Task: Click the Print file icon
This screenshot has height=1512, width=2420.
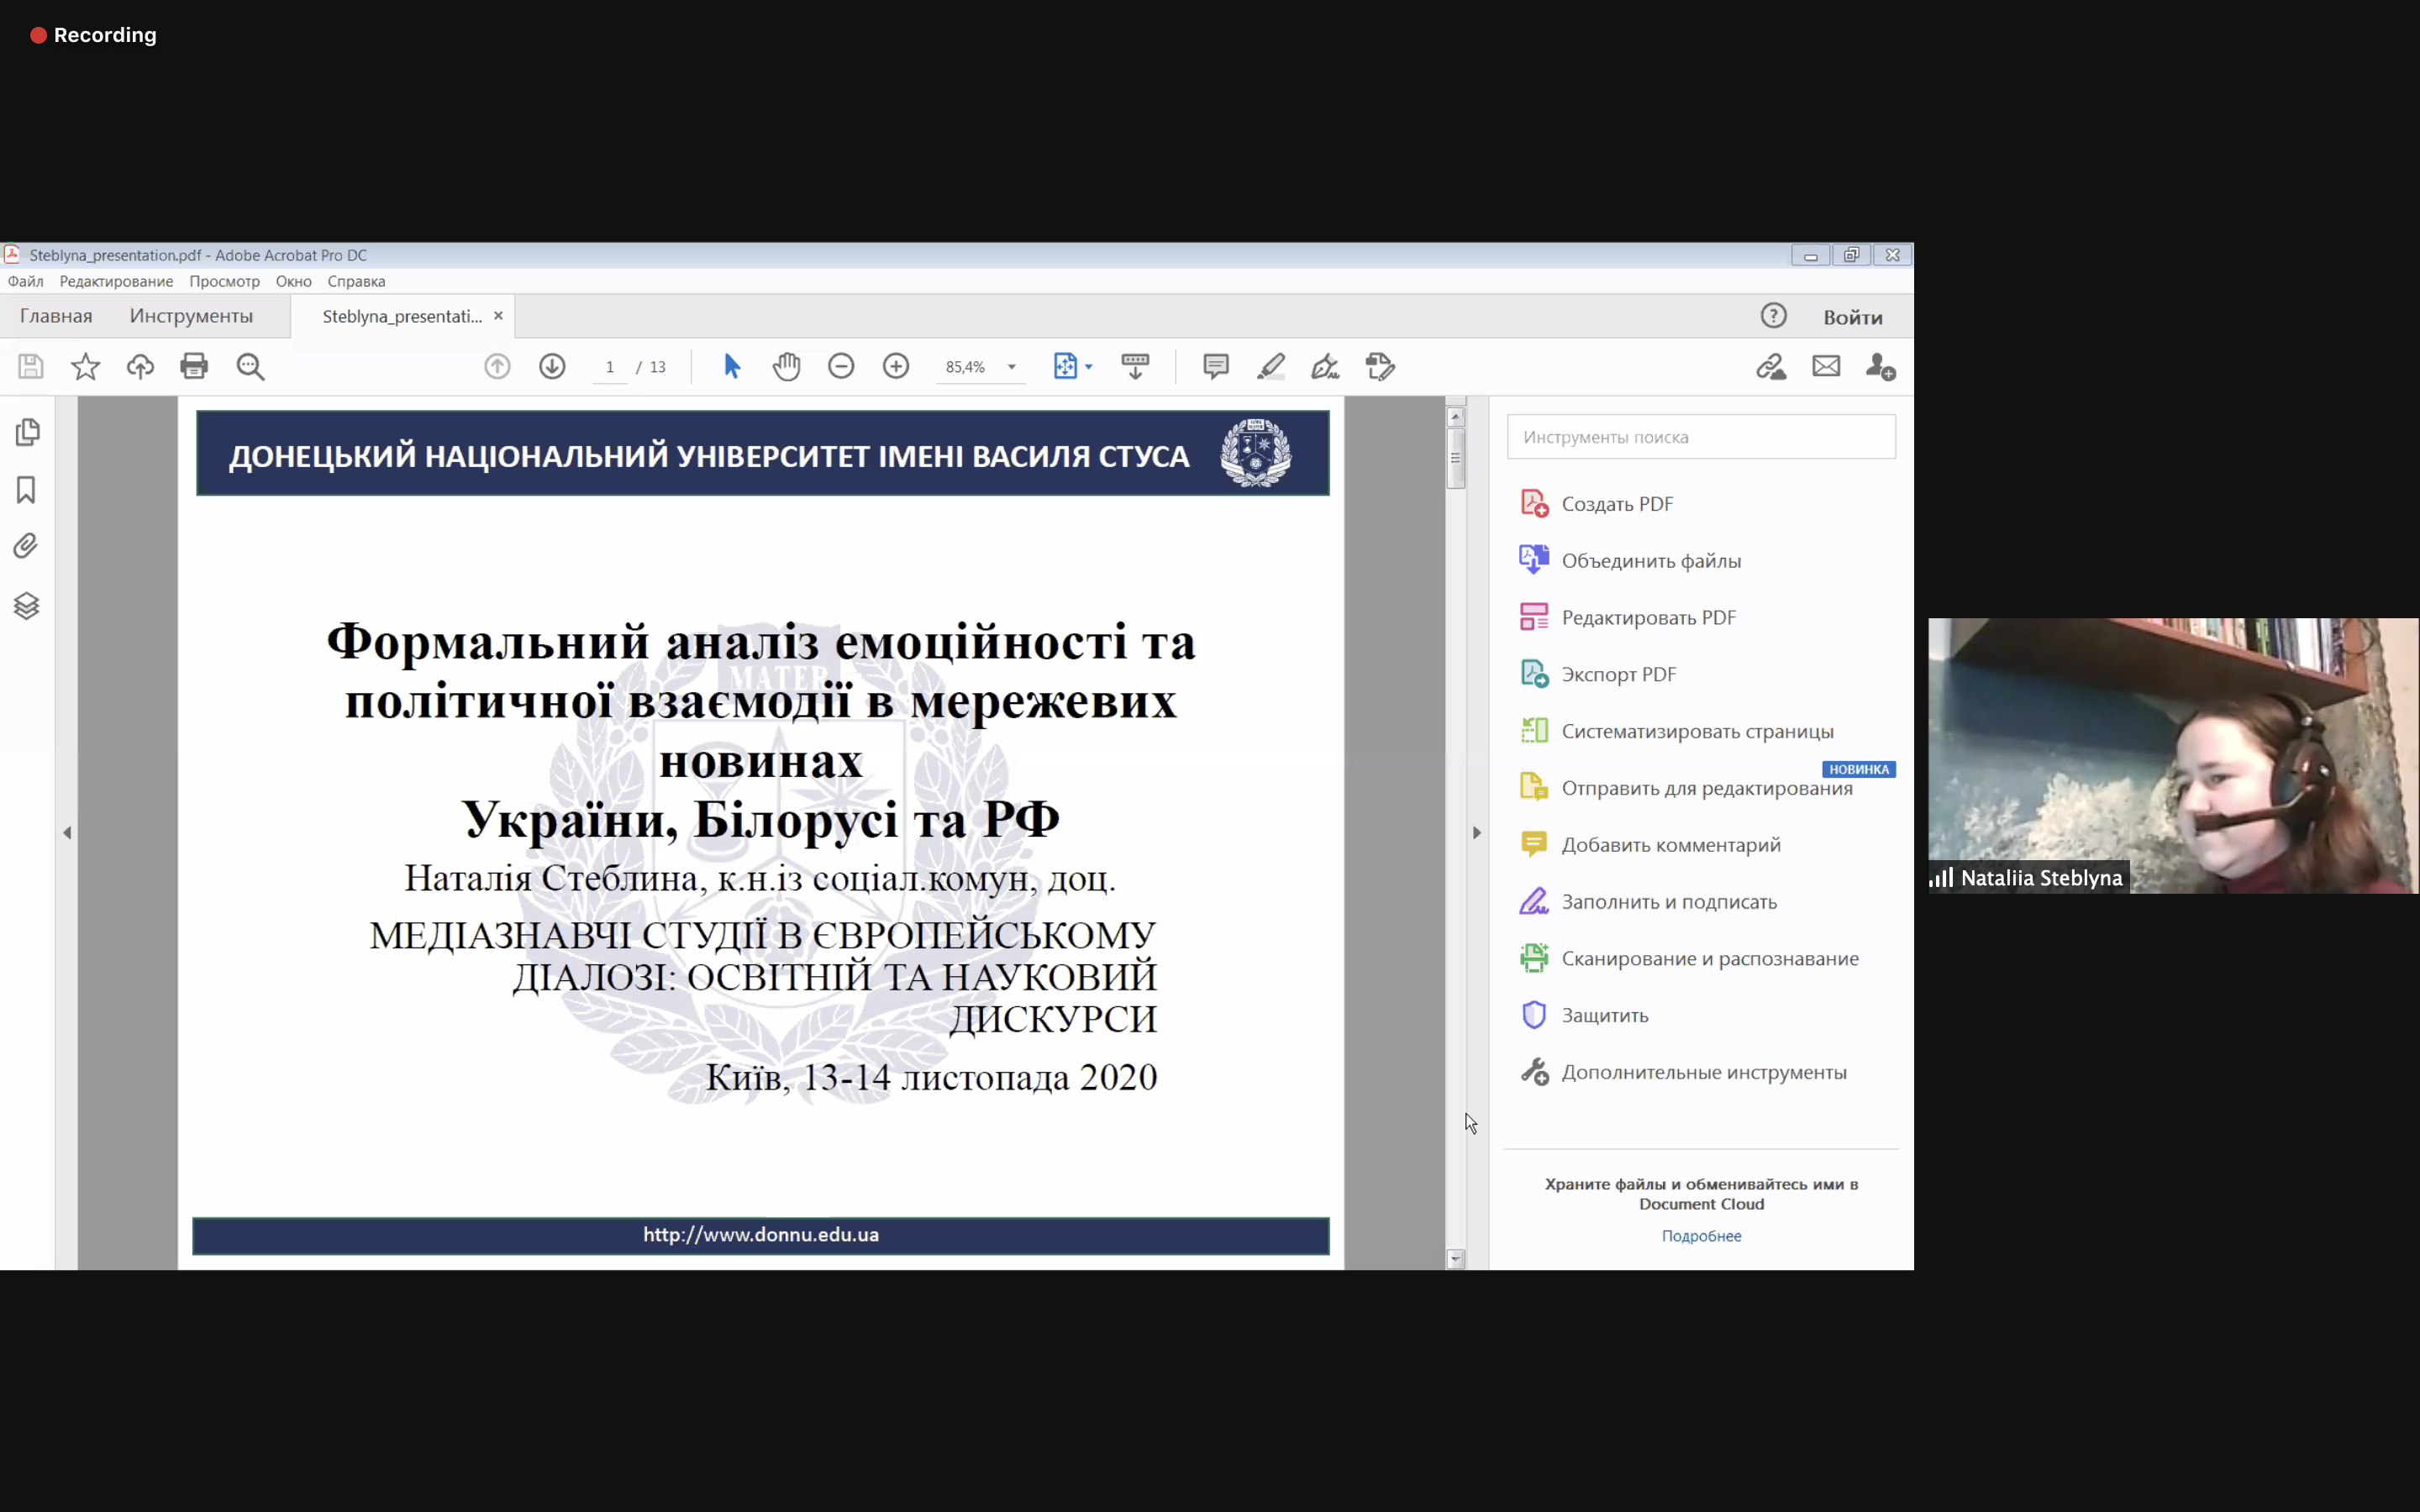Action: [194, 366]
